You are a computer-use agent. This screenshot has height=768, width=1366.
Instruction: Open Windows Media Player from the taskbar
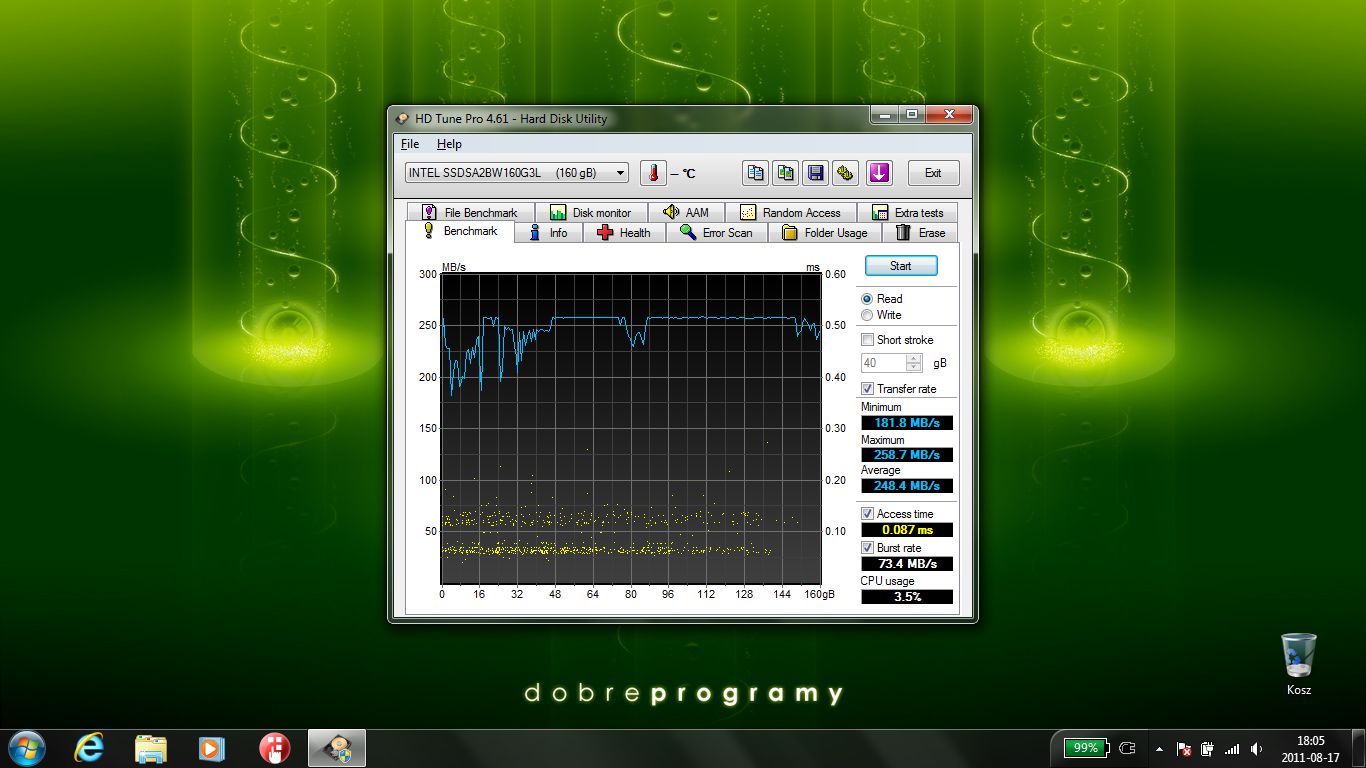tap(212, 748)
